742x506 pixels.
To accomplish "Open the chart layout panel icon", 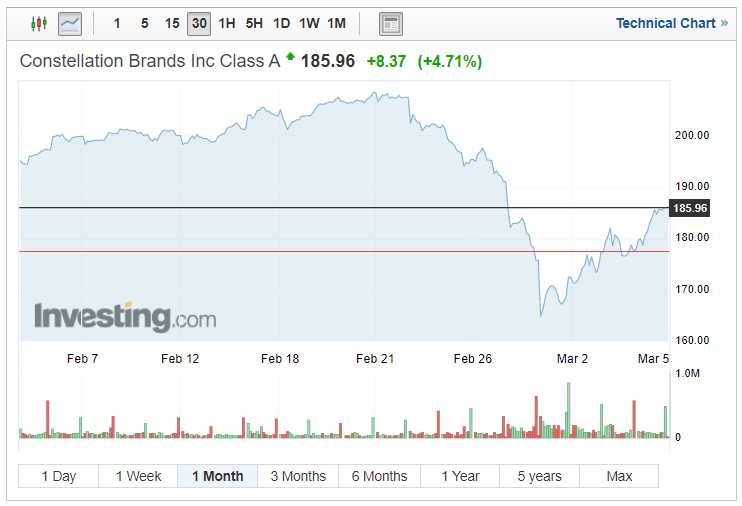I will (392, 23).
